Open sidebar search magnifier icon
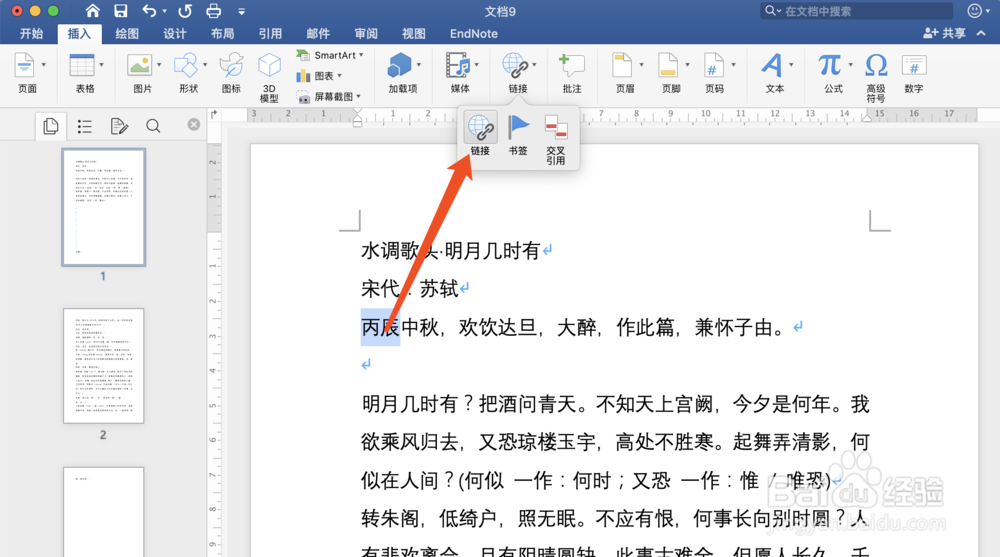Screen dimensions: 1000x557 (153, 126)
